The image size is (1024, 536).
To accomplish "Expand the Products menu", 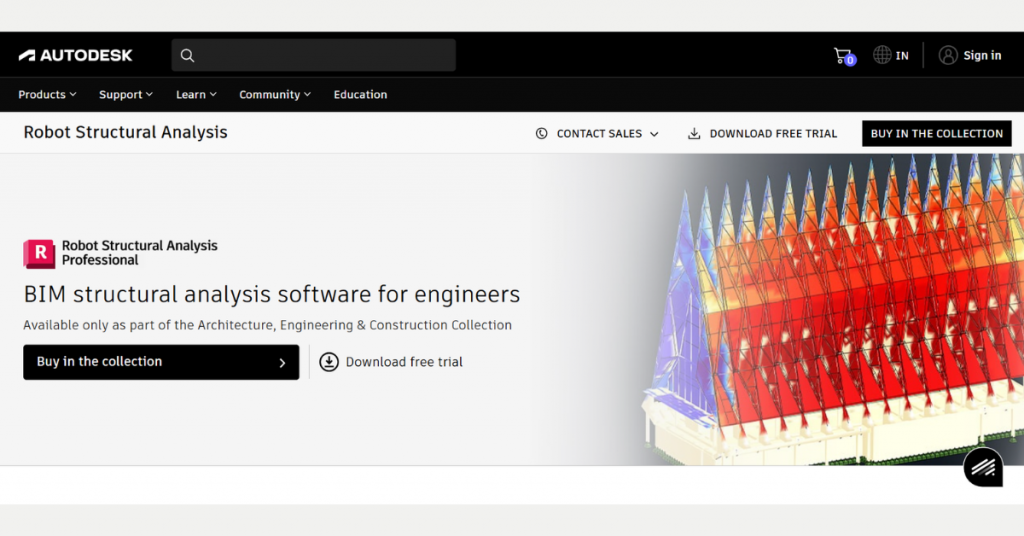I will pos(47,95).
